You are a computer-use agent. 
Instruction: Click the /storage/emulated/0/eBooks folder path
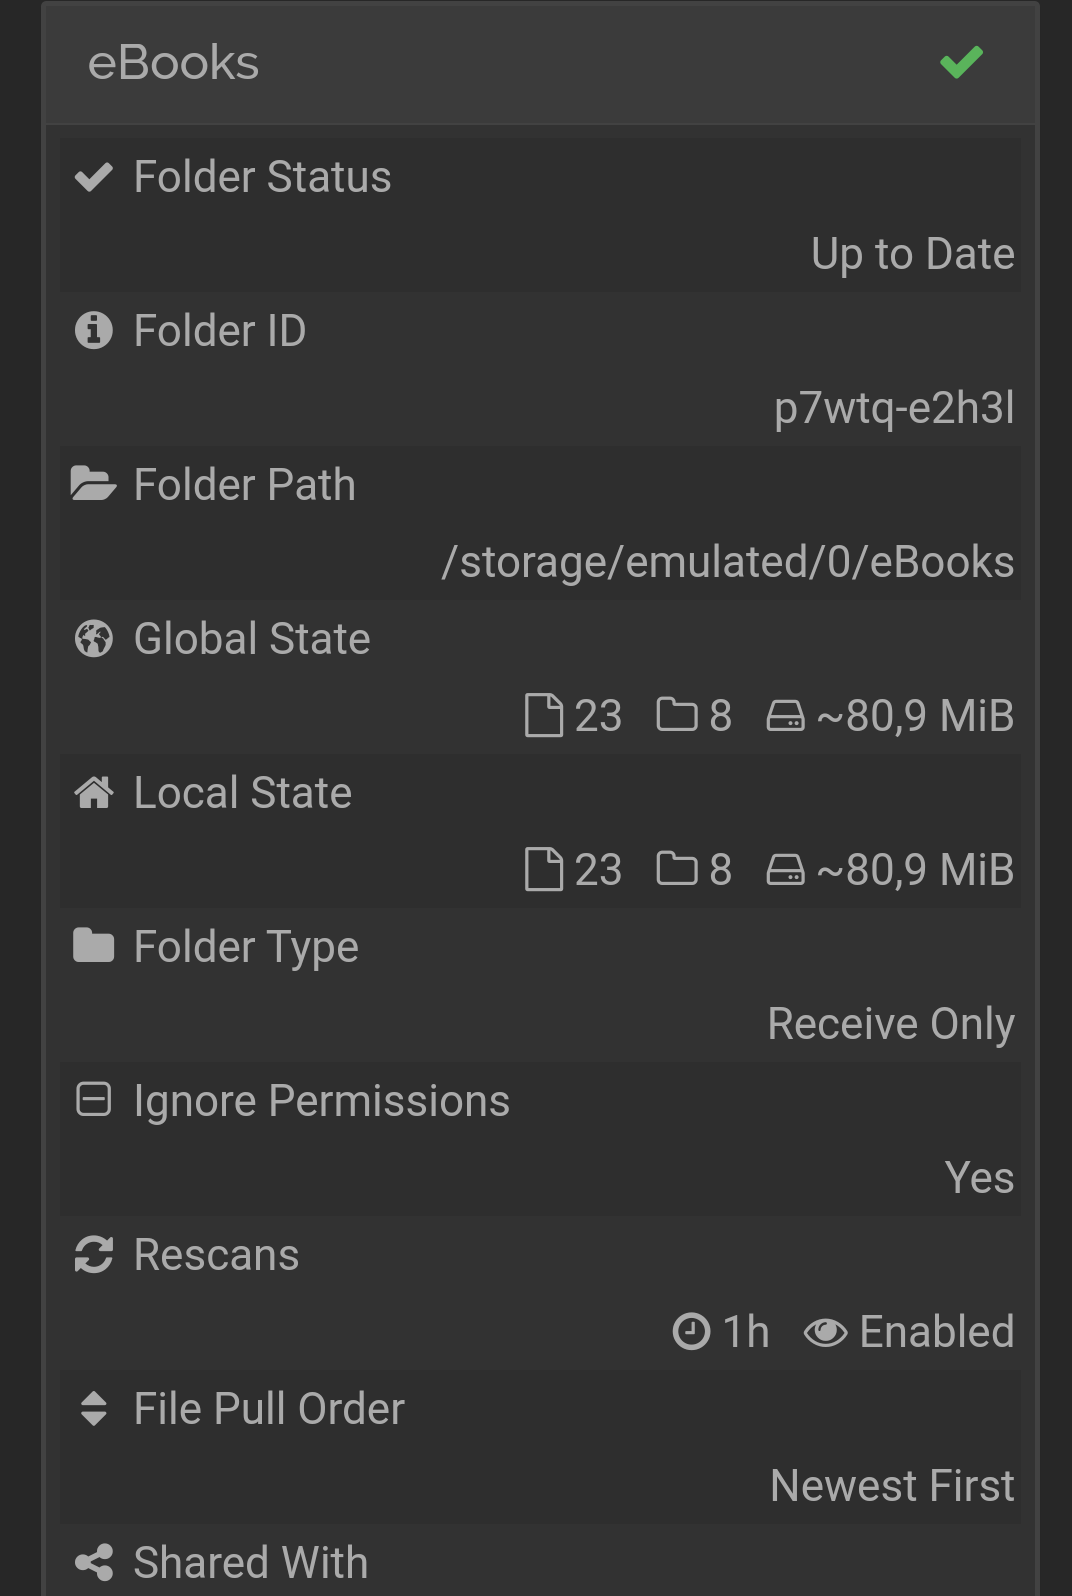[x=728, y=562]
